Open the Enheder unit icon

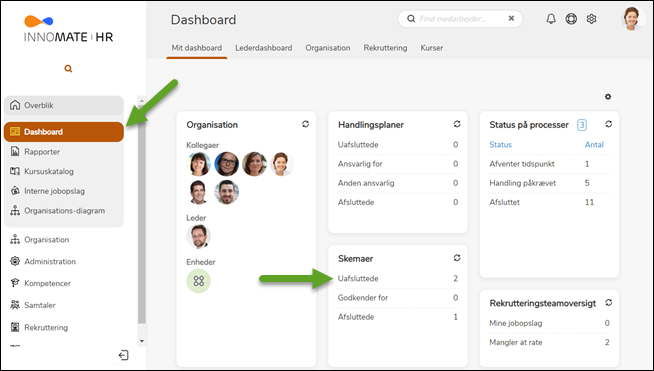pyautogui.click(x=199, y=281)
